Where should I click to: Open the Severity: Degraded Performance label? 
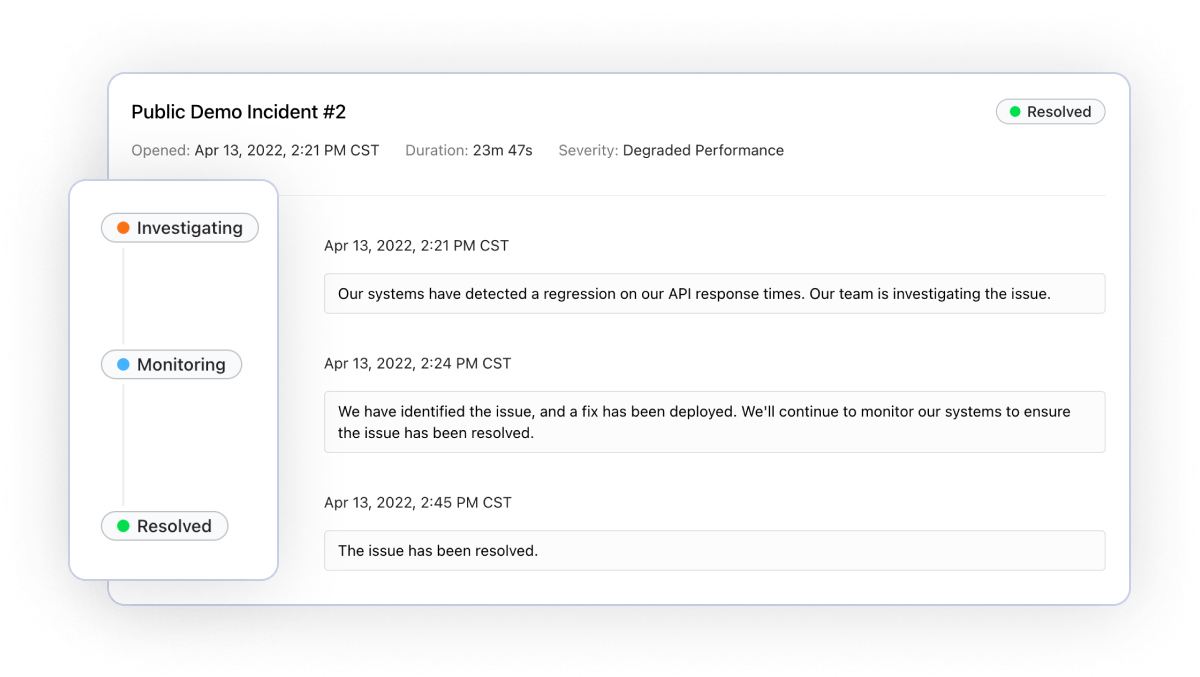(x=670, y=150)
